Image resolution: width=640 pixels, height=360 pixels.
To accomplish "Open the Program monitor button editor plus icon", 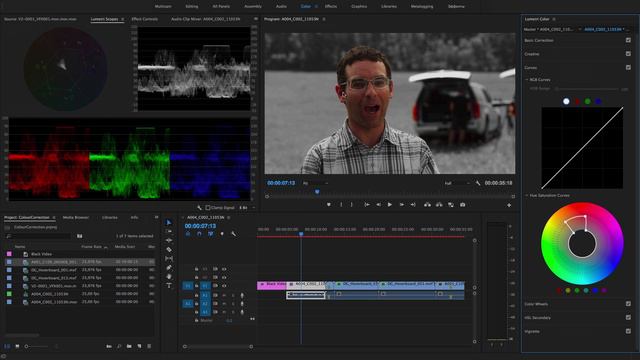I will pyautogui.click(x=509, y=205).
